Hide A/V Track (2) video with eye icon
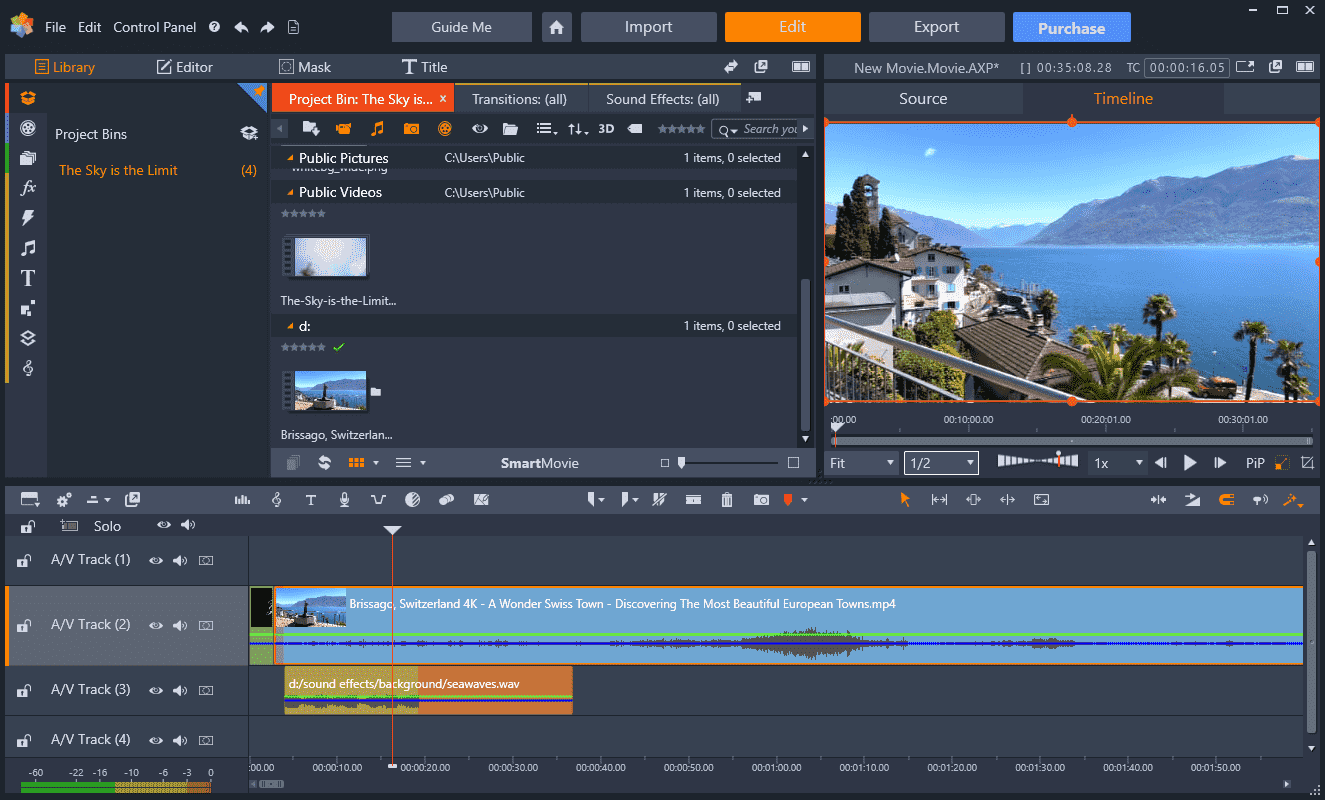Image resolution: width=1325 pixels, height=800 pixels. 156,625
